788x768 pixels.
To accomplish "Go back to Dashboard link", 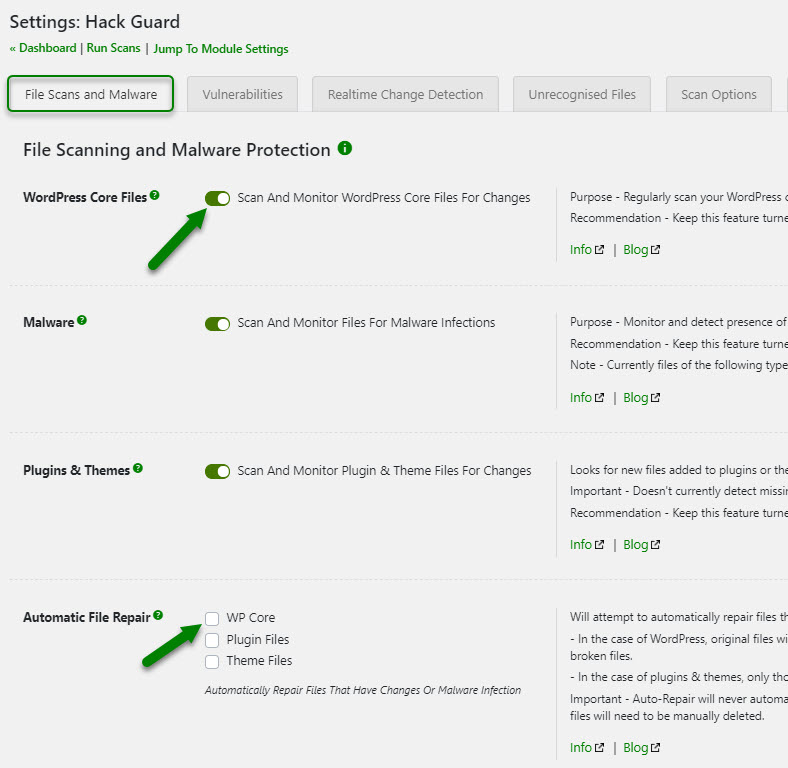I will click(43, 48).
